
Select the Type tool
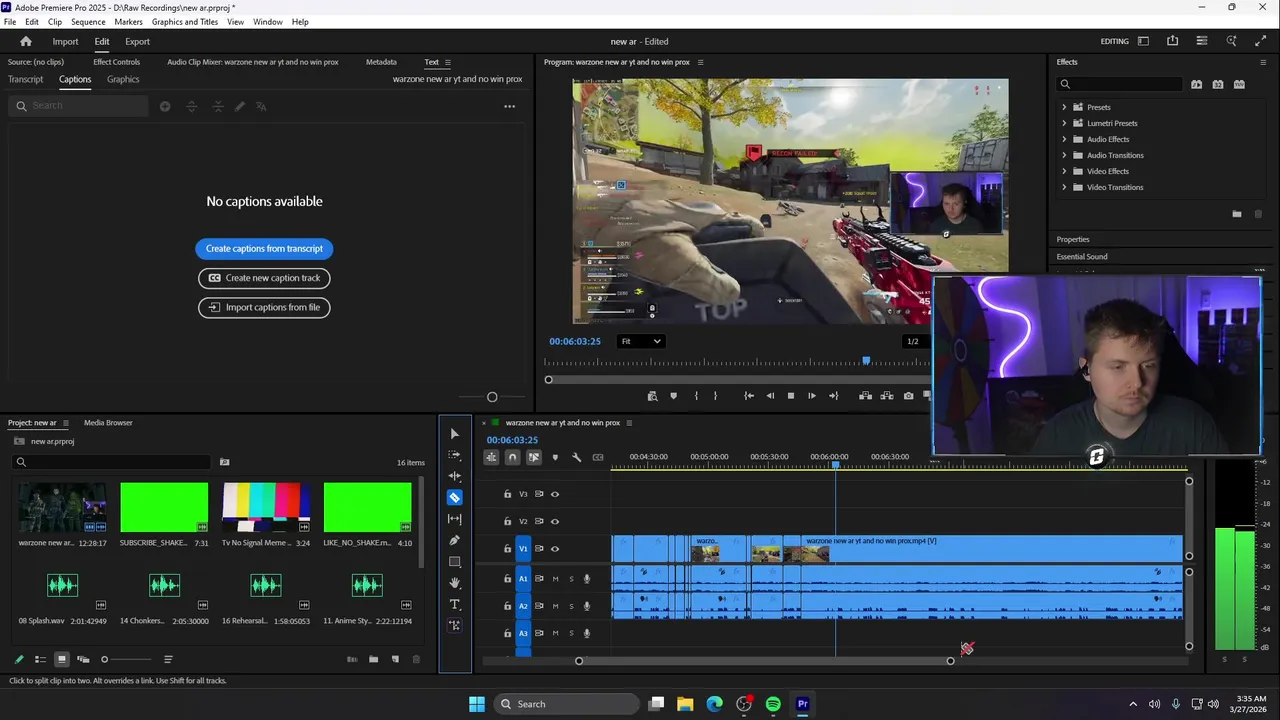(x=455, y=604)
